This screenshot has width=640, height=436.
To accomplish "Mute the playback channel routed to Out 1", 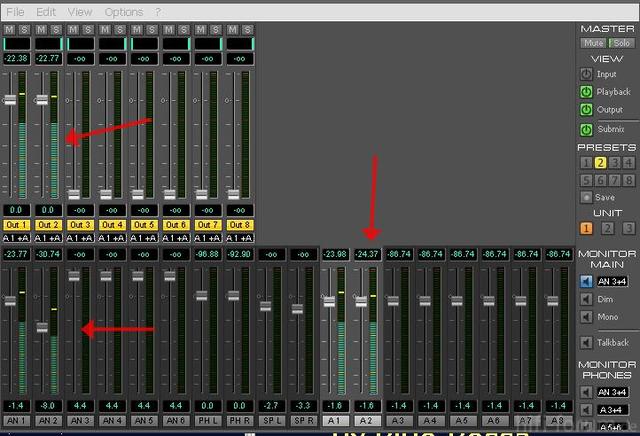I will point(9,29).
